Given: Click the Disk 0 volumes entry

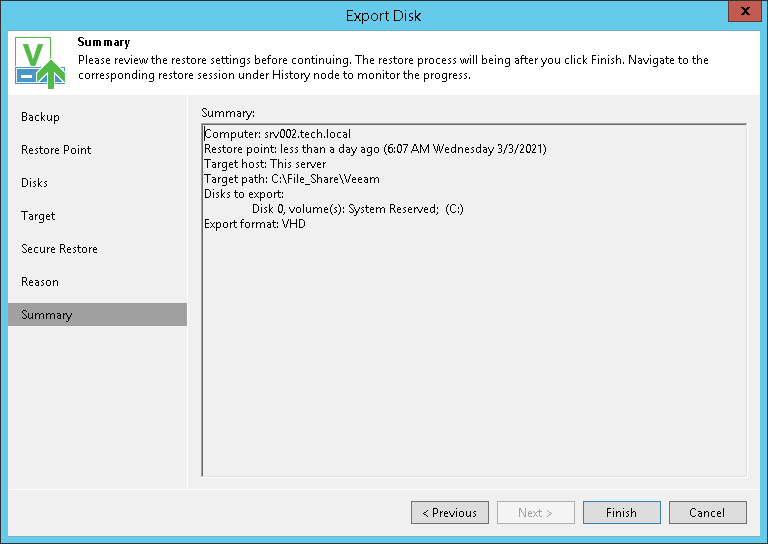Looking at the screenshot, I should click(x=357, y=209).
